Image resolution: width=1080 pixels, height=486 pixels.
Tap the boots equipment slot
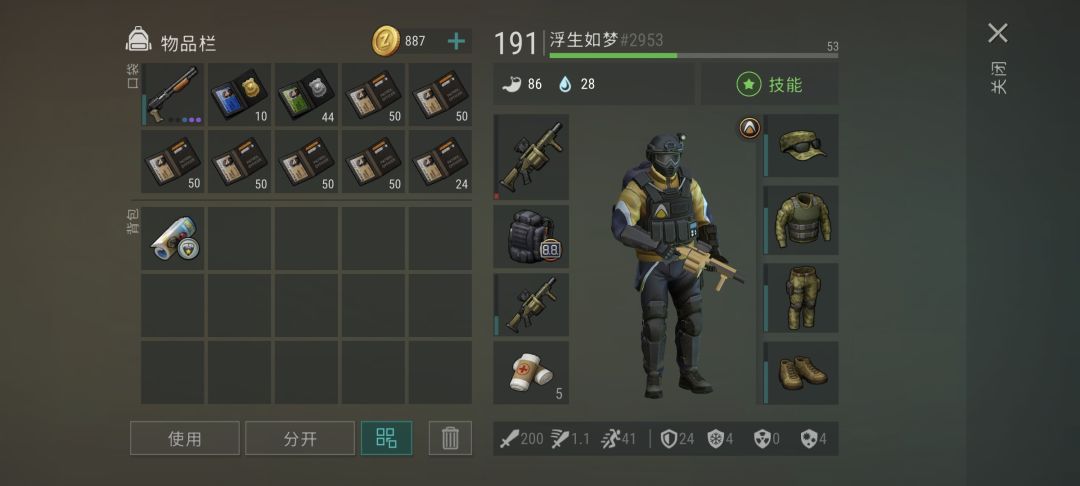pos(801,372)
